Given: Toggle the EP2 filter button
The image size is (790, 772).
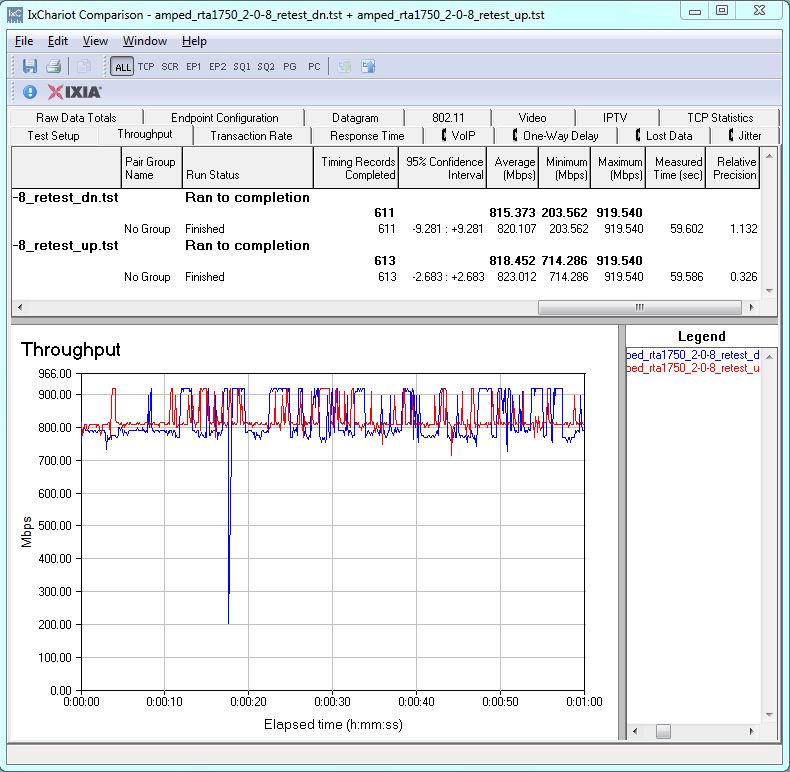Looking at the screenshot, I should pos(218,67).
